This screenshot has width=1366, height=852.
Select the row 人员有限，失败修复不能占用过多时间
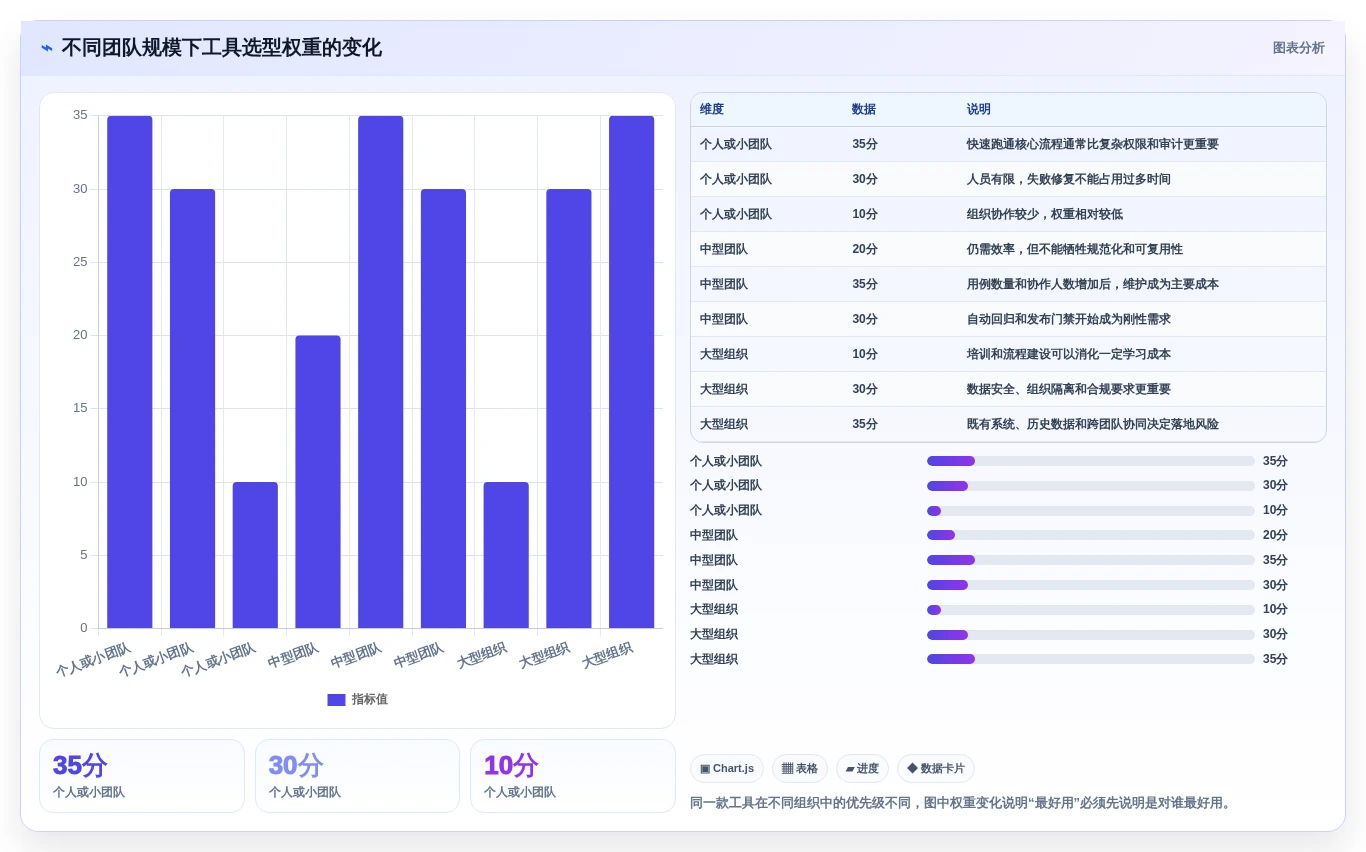point(1008,179)
